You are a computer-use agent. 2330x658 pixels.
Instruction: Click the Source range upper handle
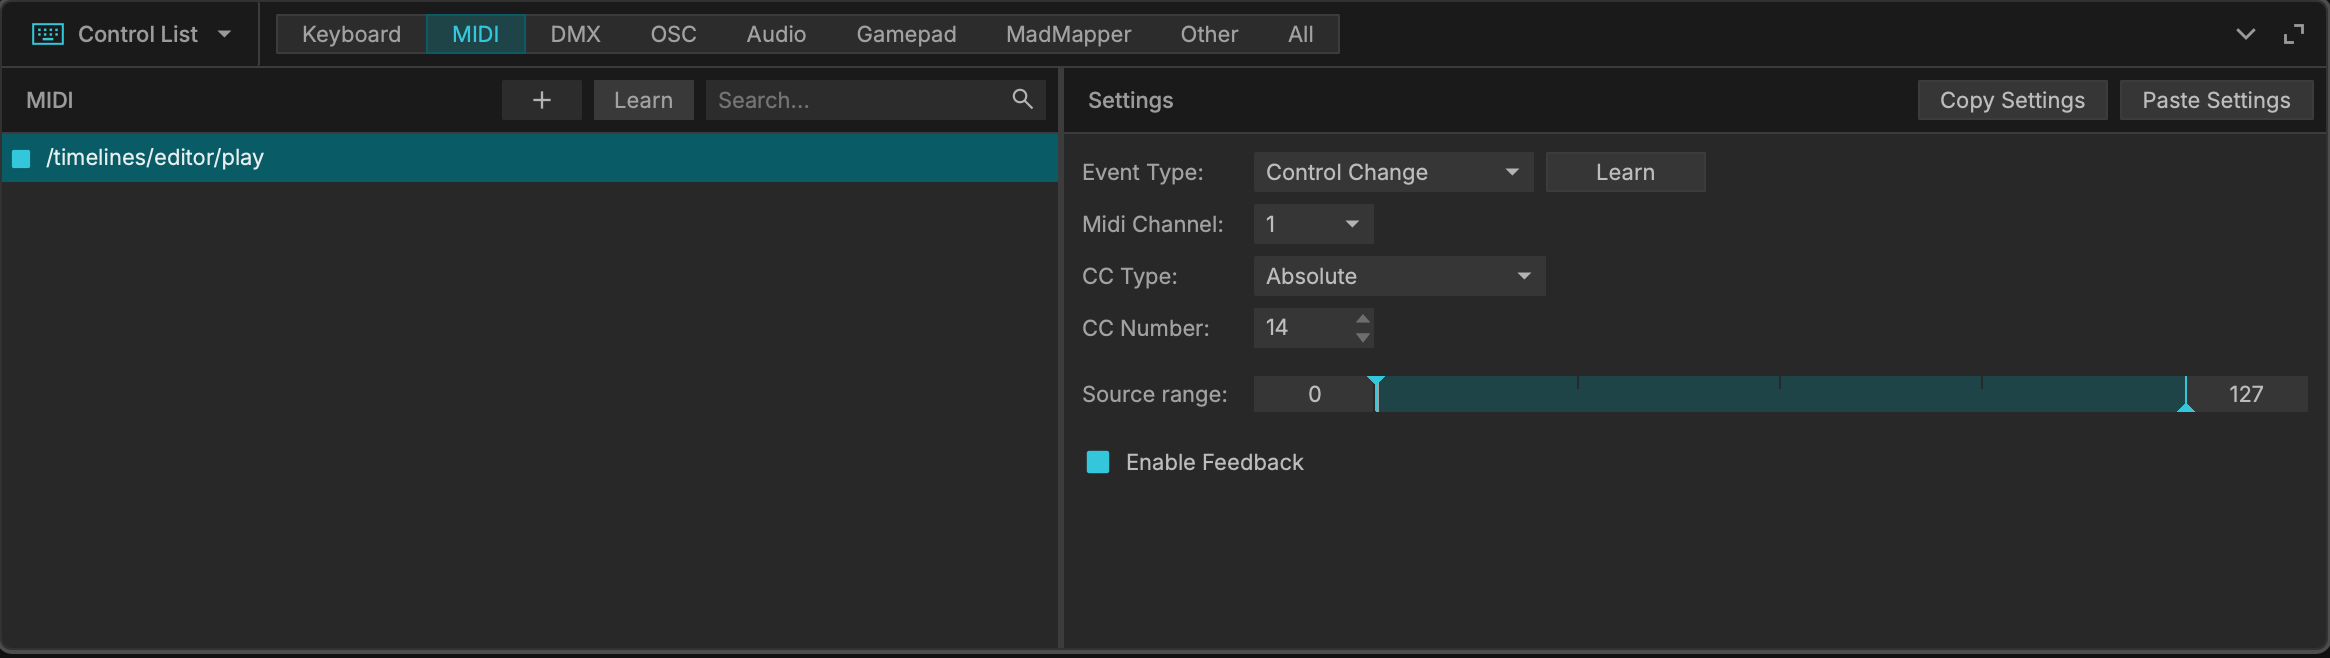coord(2186,394)
